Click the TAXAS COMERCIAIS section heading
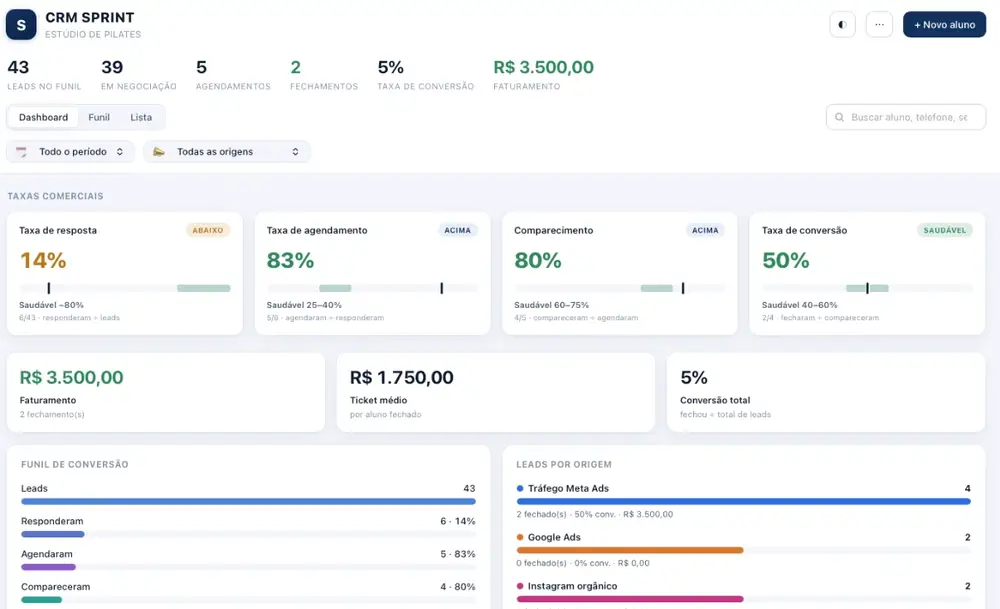1000x609 pixels. point(55,196)
